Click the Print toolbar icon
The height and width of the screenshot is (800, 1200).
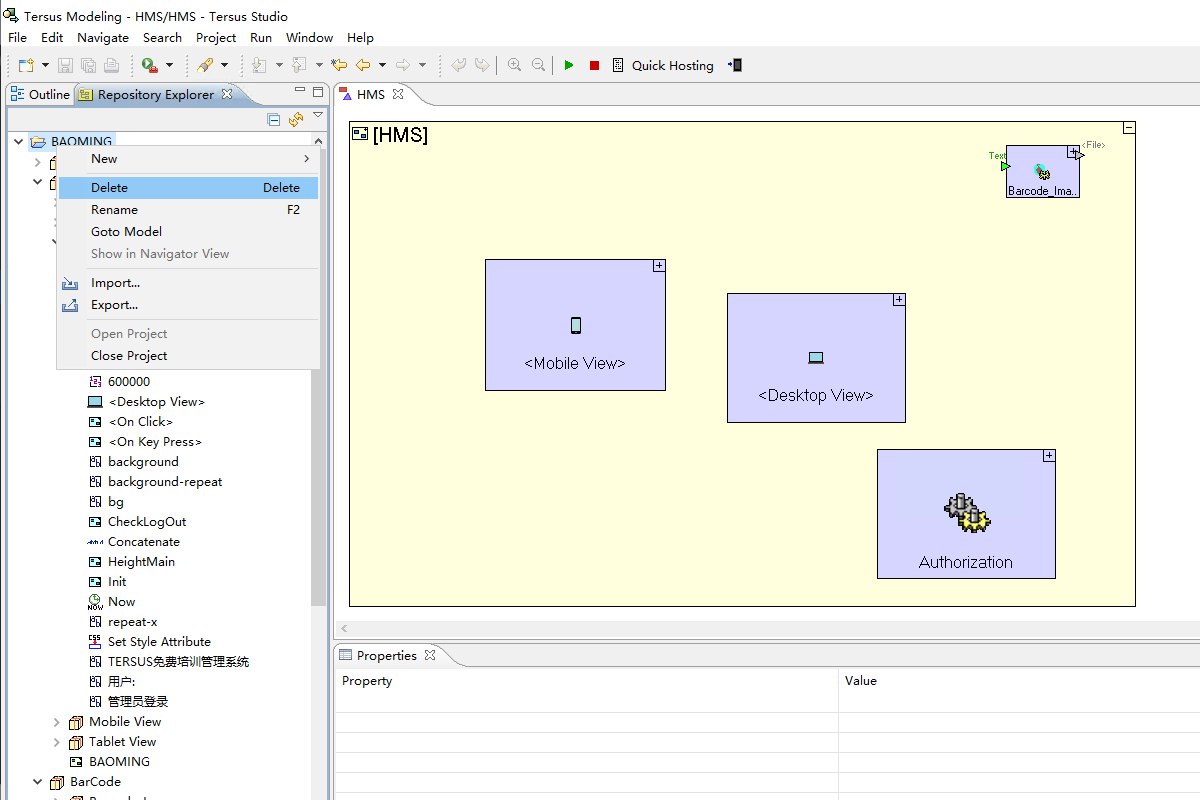tap(111, 65)
